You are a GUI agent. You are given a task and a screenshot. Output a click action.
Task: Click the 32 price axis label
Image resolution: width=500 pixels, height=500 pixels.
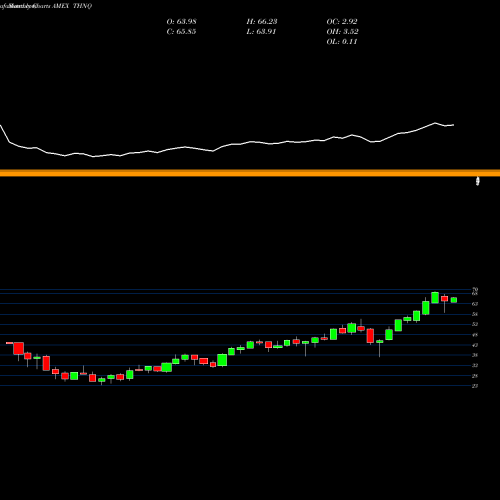pos(475,365)
